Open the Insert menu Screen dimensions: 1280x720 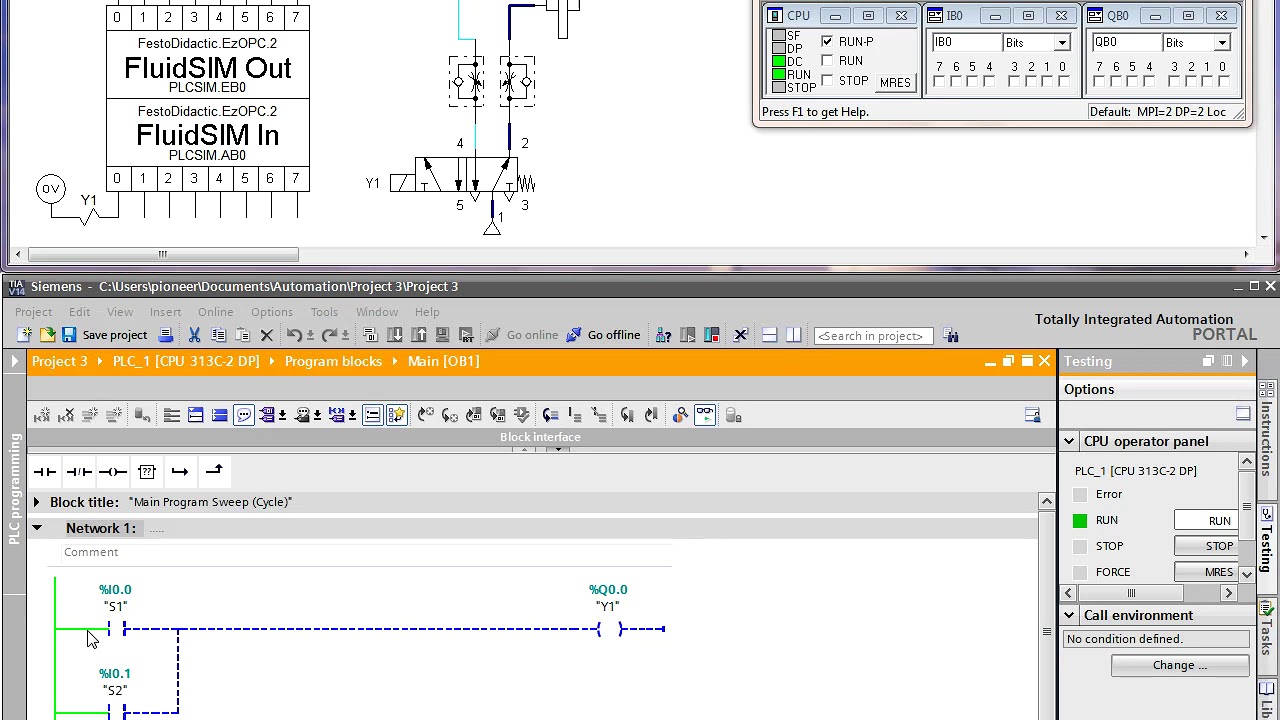point(165,312)
